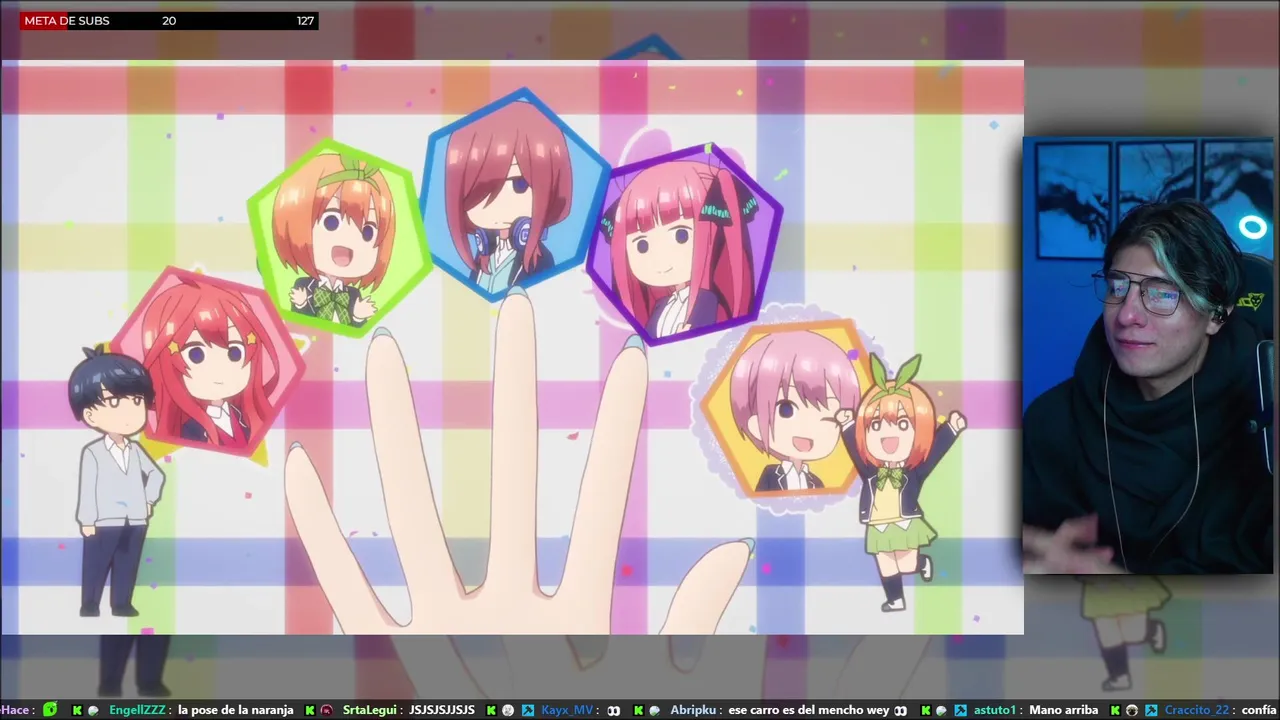Open SrtaLegui username in chat ticker
1280x720 pixels.
[x=371, y=710]
